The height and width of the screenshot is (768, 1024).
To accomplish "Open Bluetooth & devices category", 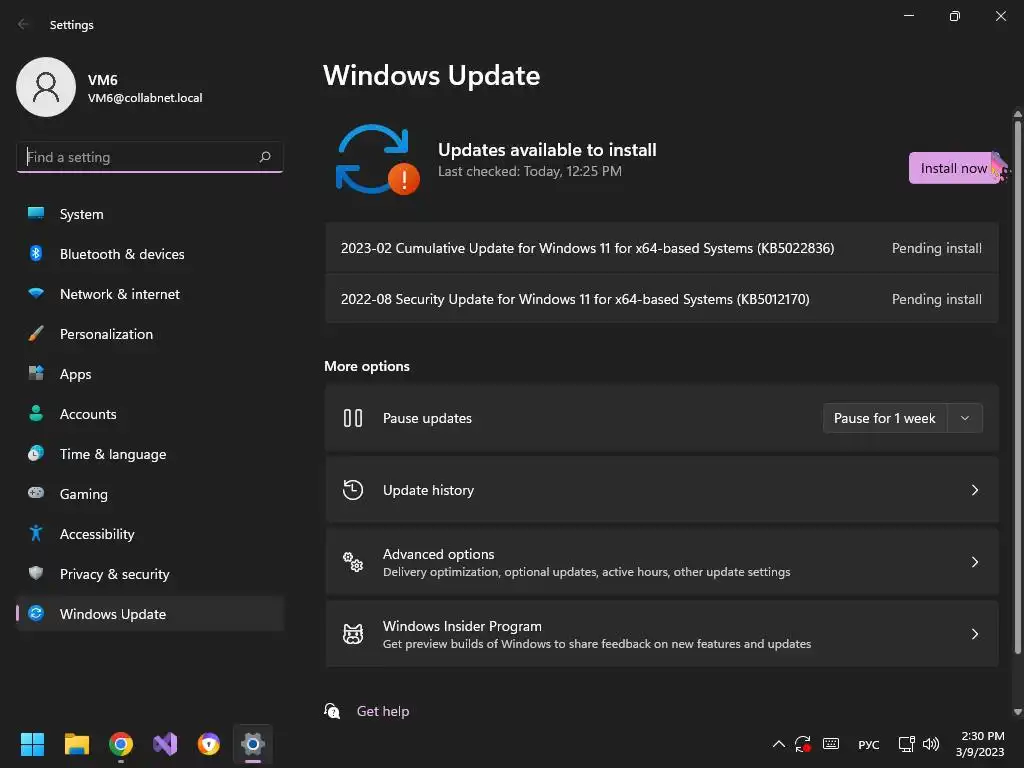I will click(x=150, y=253).
